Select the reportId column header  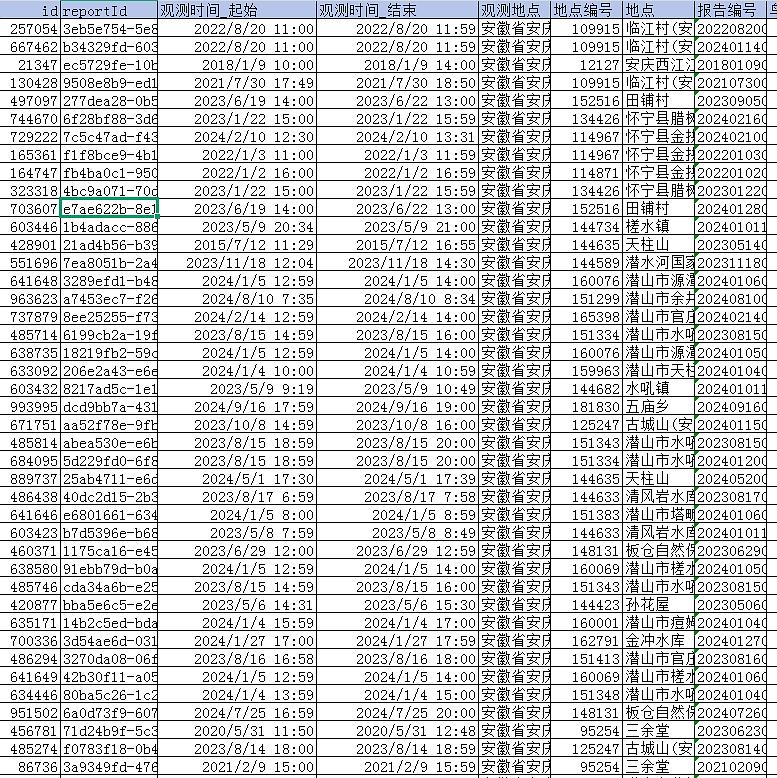point(109,10)
